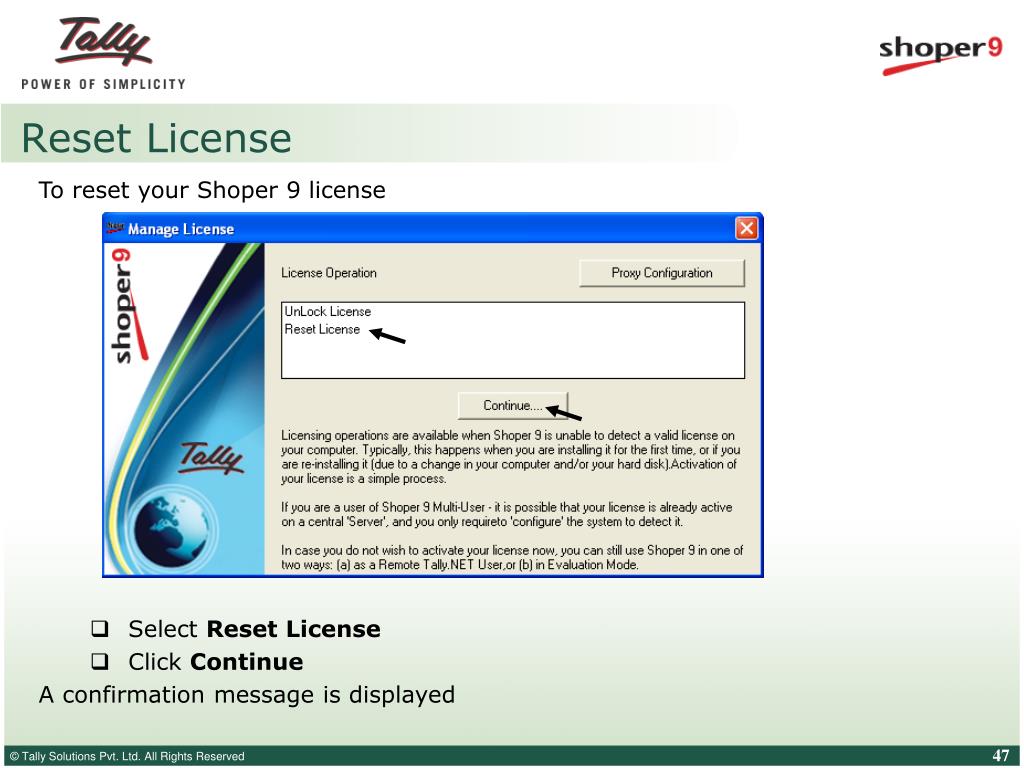1024x768 pixels.
Task: Select UnLock License in the list
Action: (x=327, y=312)
